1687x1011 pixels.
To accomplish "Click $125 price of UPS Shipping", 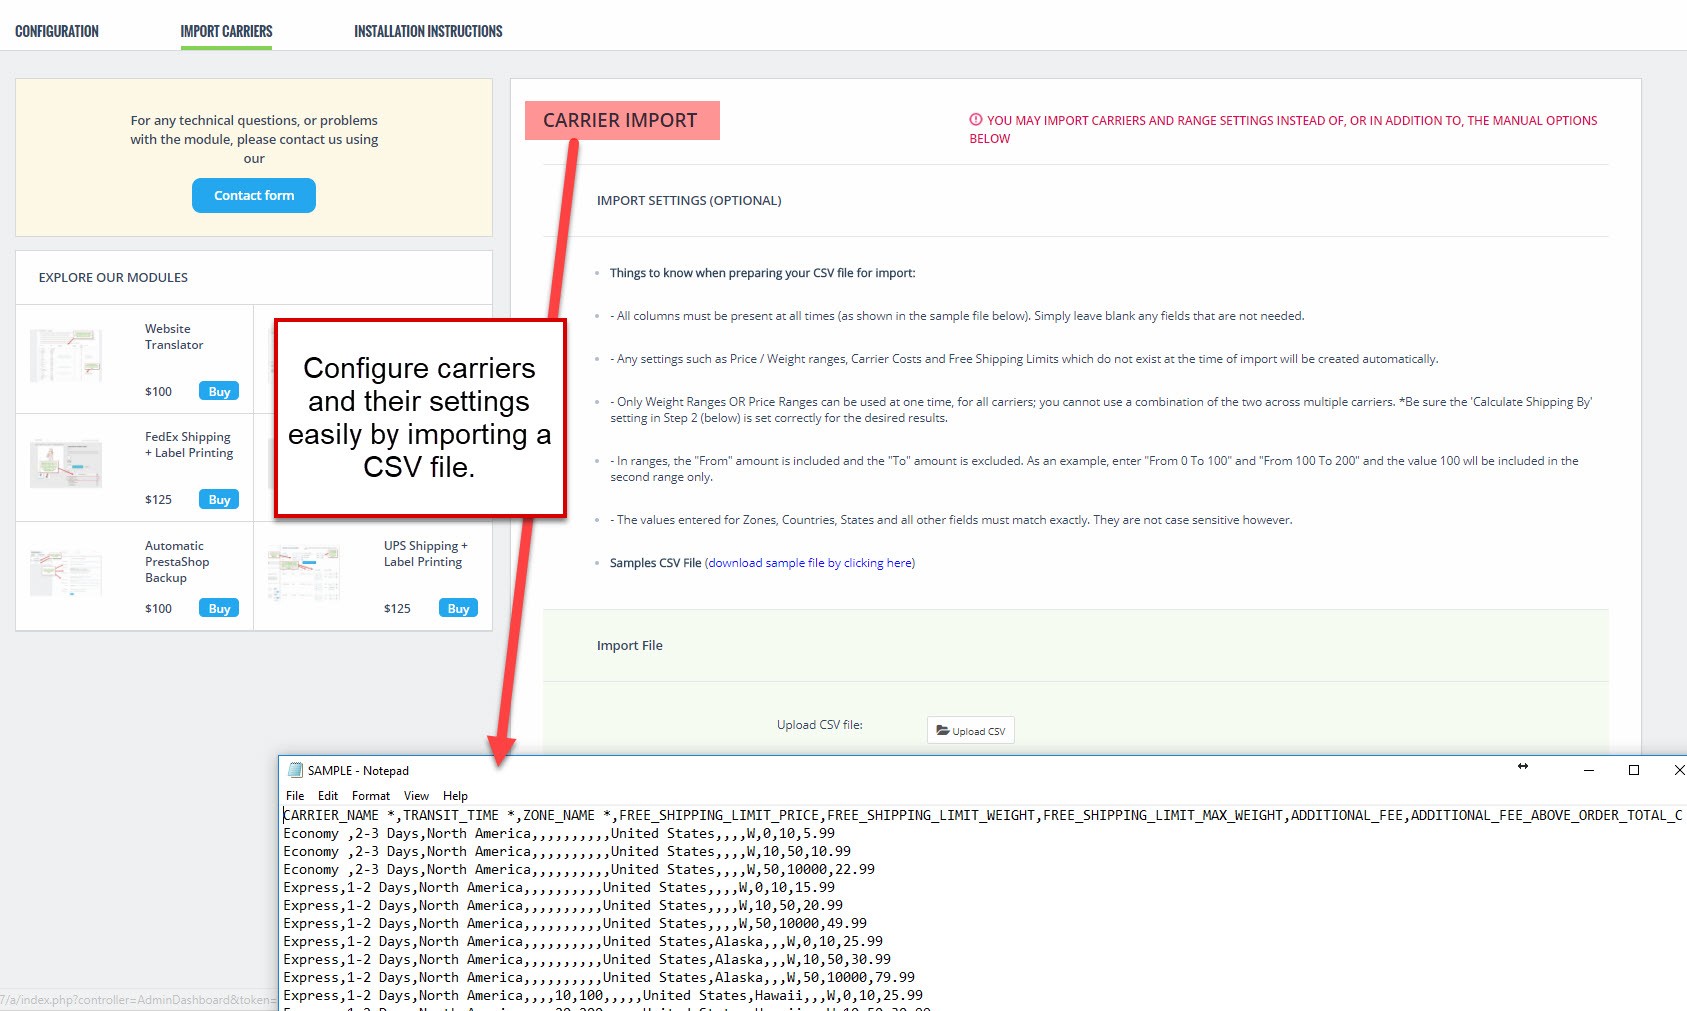I will pos(397,608).
